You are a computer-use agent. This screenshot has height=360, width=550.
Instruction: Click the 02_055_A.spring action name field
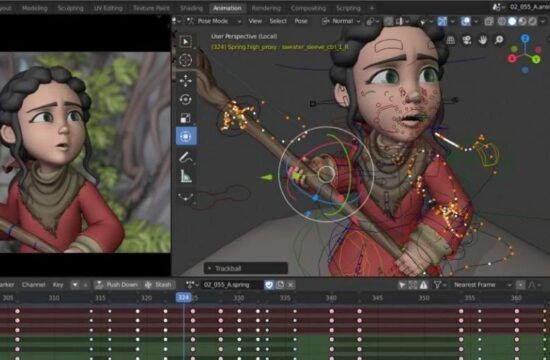[x=232, y=285]
